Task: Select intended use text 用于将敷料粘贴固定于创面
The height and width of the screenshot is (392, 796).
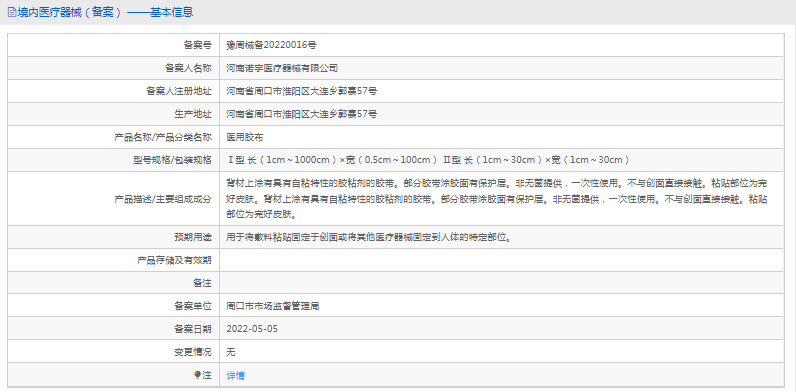Action: (368, 237)
